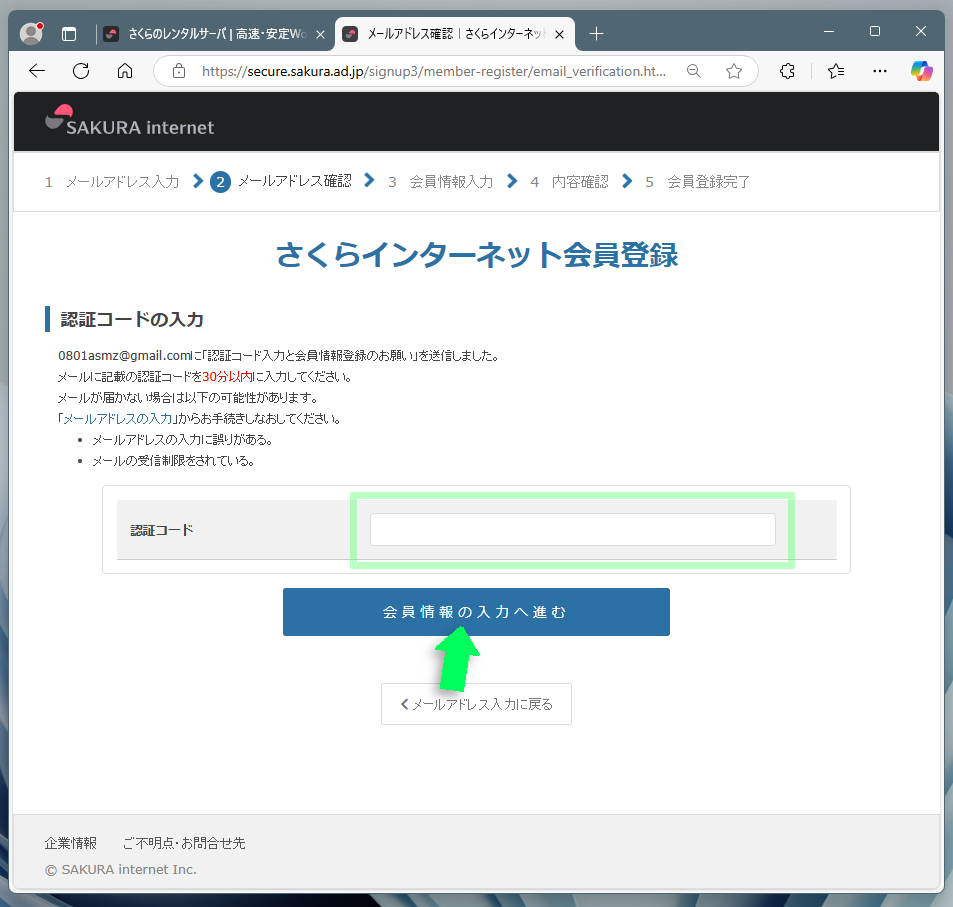Screen dimensions: 953x907
Task: Click the browser profile avatar icon
Action: 31,33
